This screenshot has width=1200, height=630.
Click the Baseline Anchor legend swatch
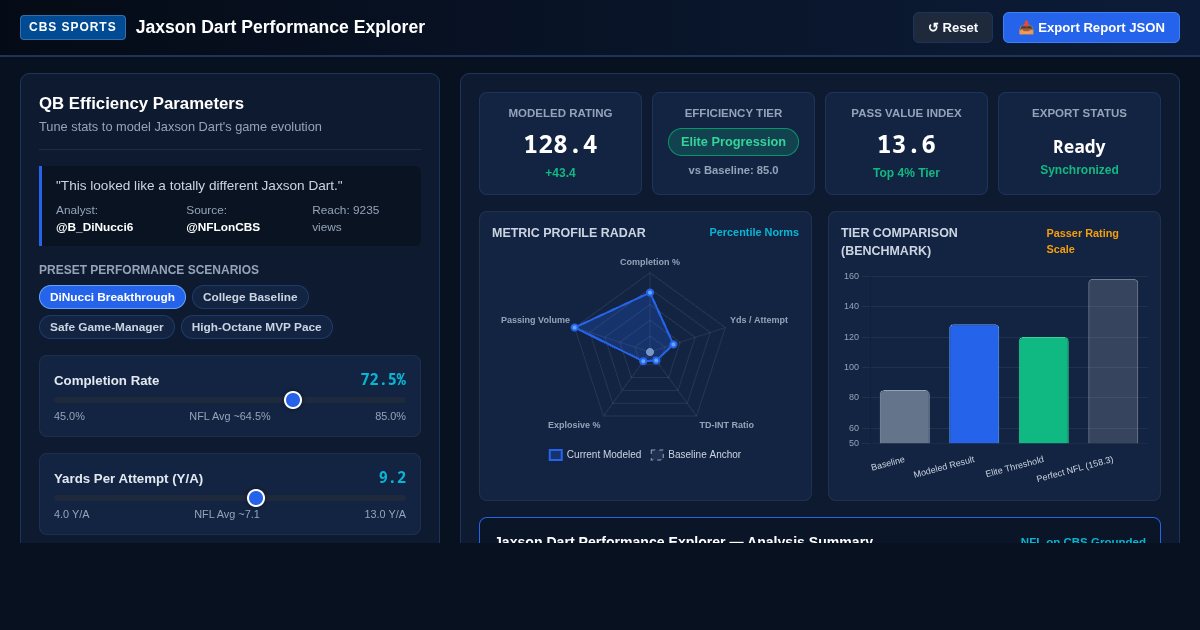pos(657,455)
